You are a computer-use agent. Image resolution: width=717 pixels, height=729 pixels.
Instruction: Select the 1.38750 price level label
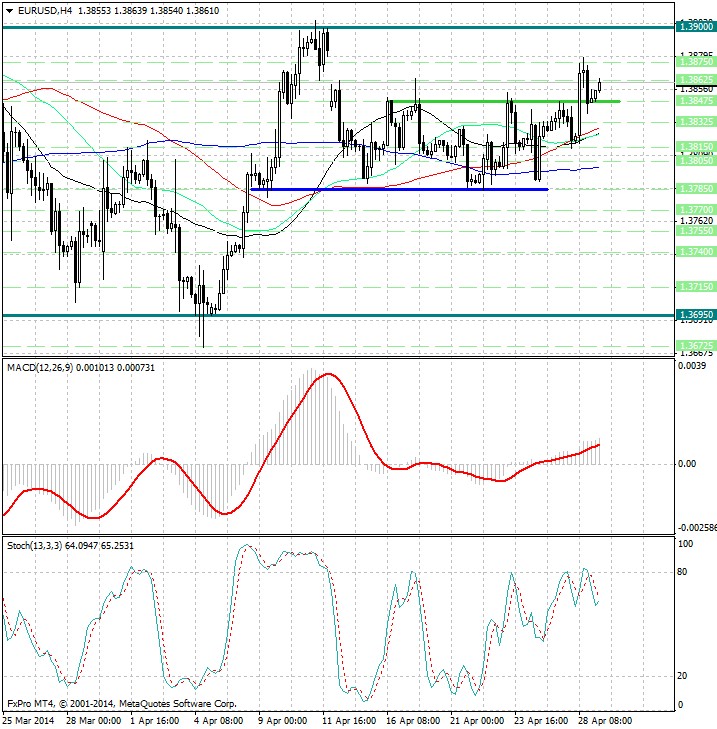coord(696,62)
